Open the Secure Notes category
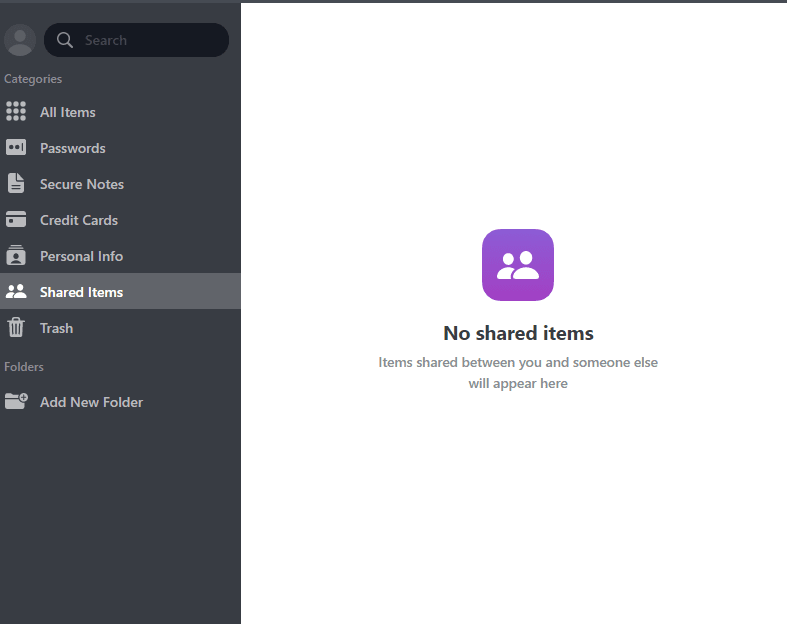 (120, 184)
